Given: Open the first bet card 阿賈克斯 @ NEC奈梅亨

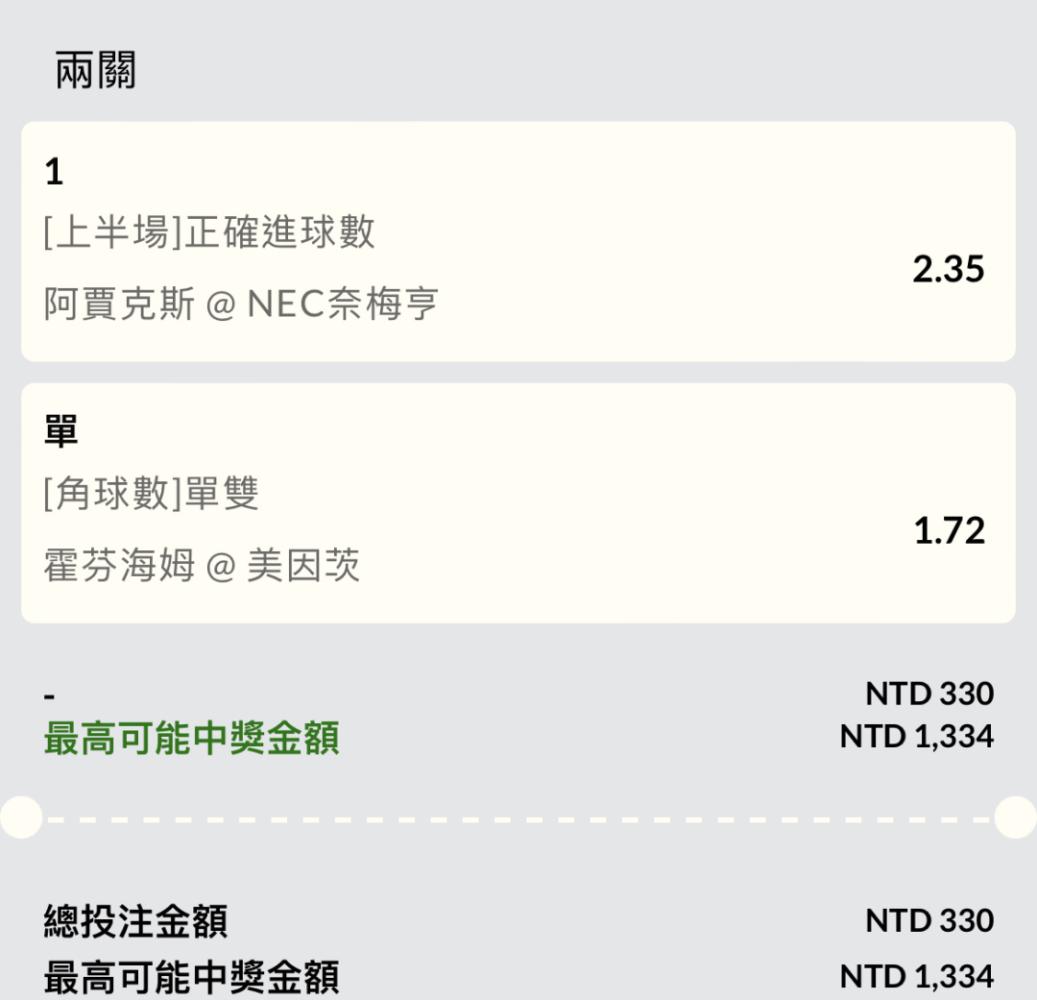Looking at the screenshot, I should [x=518, y=241].
